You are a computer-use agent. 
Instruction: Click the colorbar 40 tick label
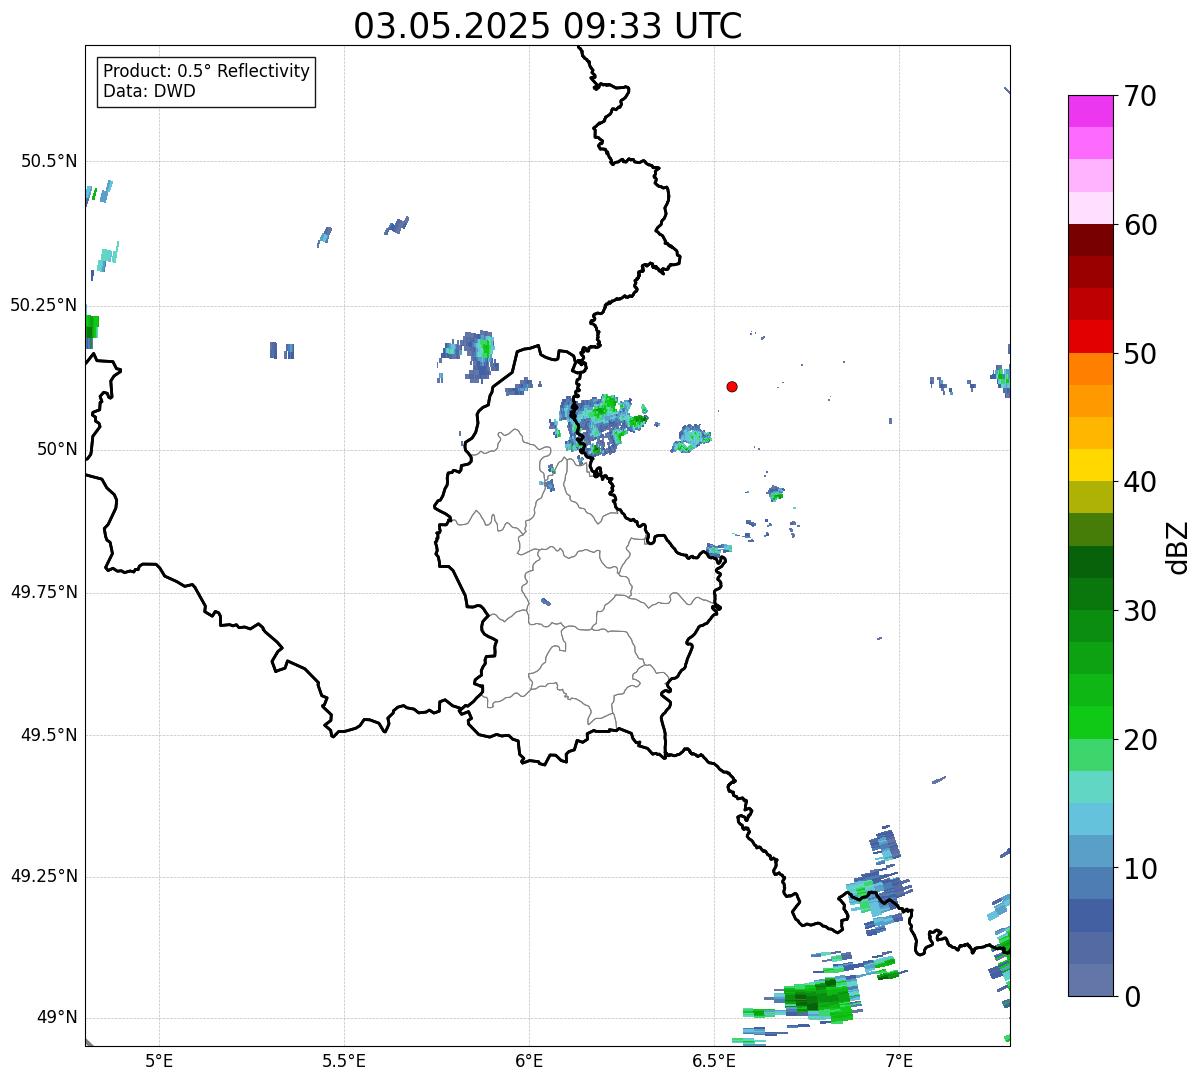click(x=1141, y=483)
